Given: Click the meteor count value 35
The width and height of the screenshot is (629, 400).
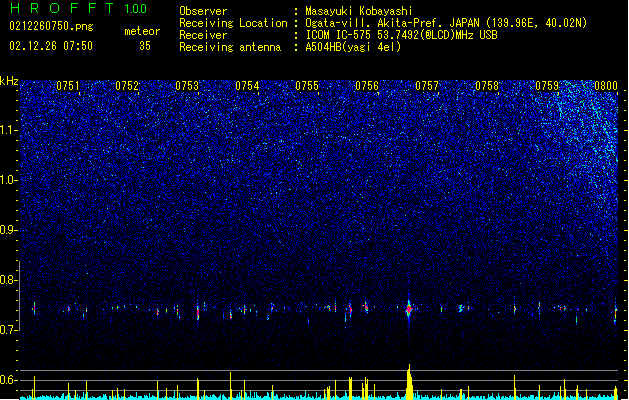Looking at the screenshot, I should tap(145, 46).
